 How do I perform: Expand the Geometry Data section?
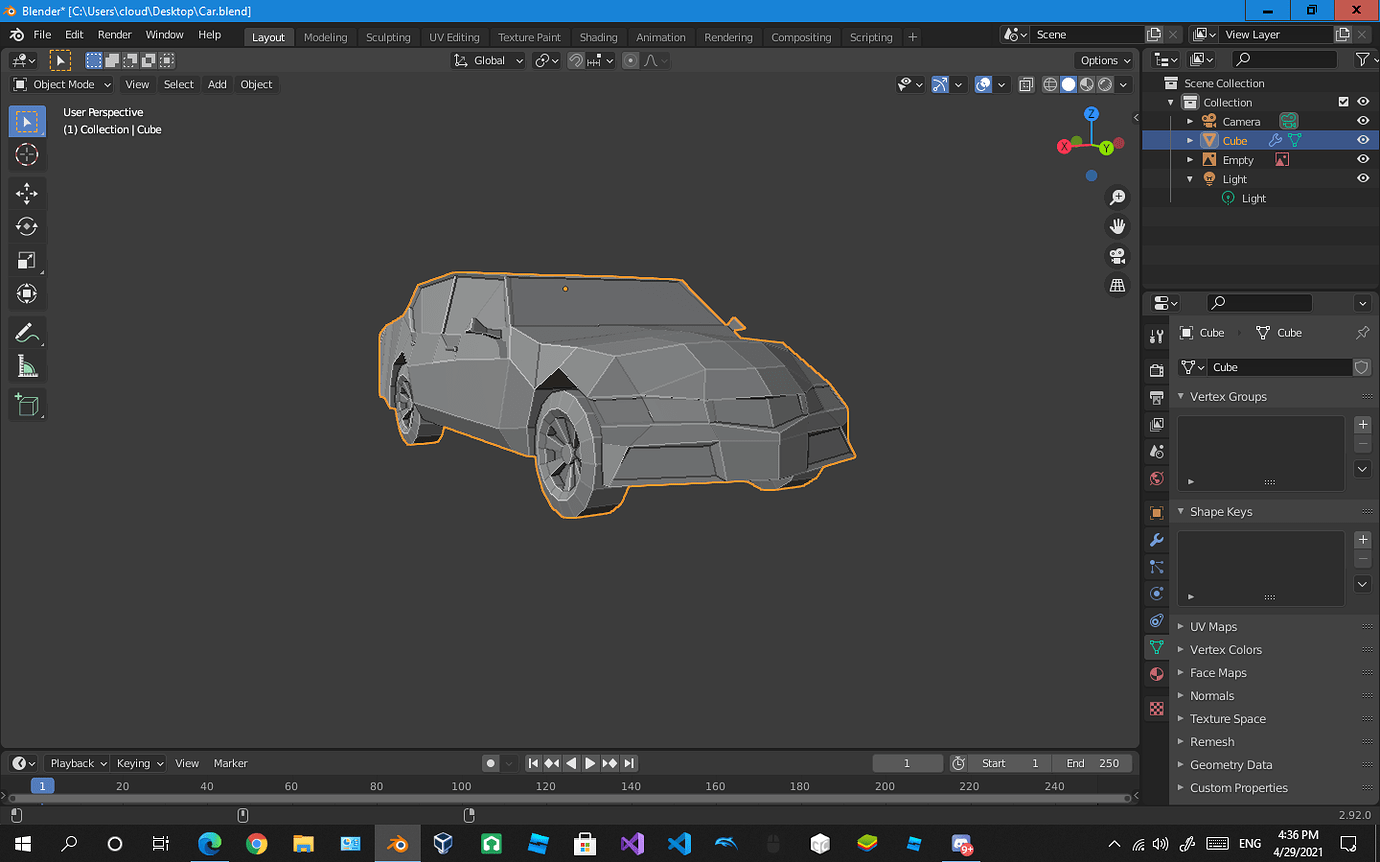coord(1231,765)
